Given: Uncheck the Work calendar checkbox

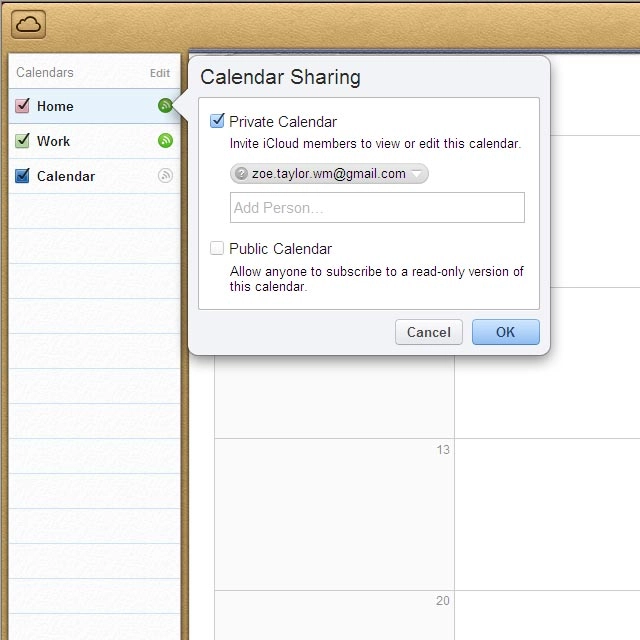Looking at the screenshot, I should (x=23, y=141).
